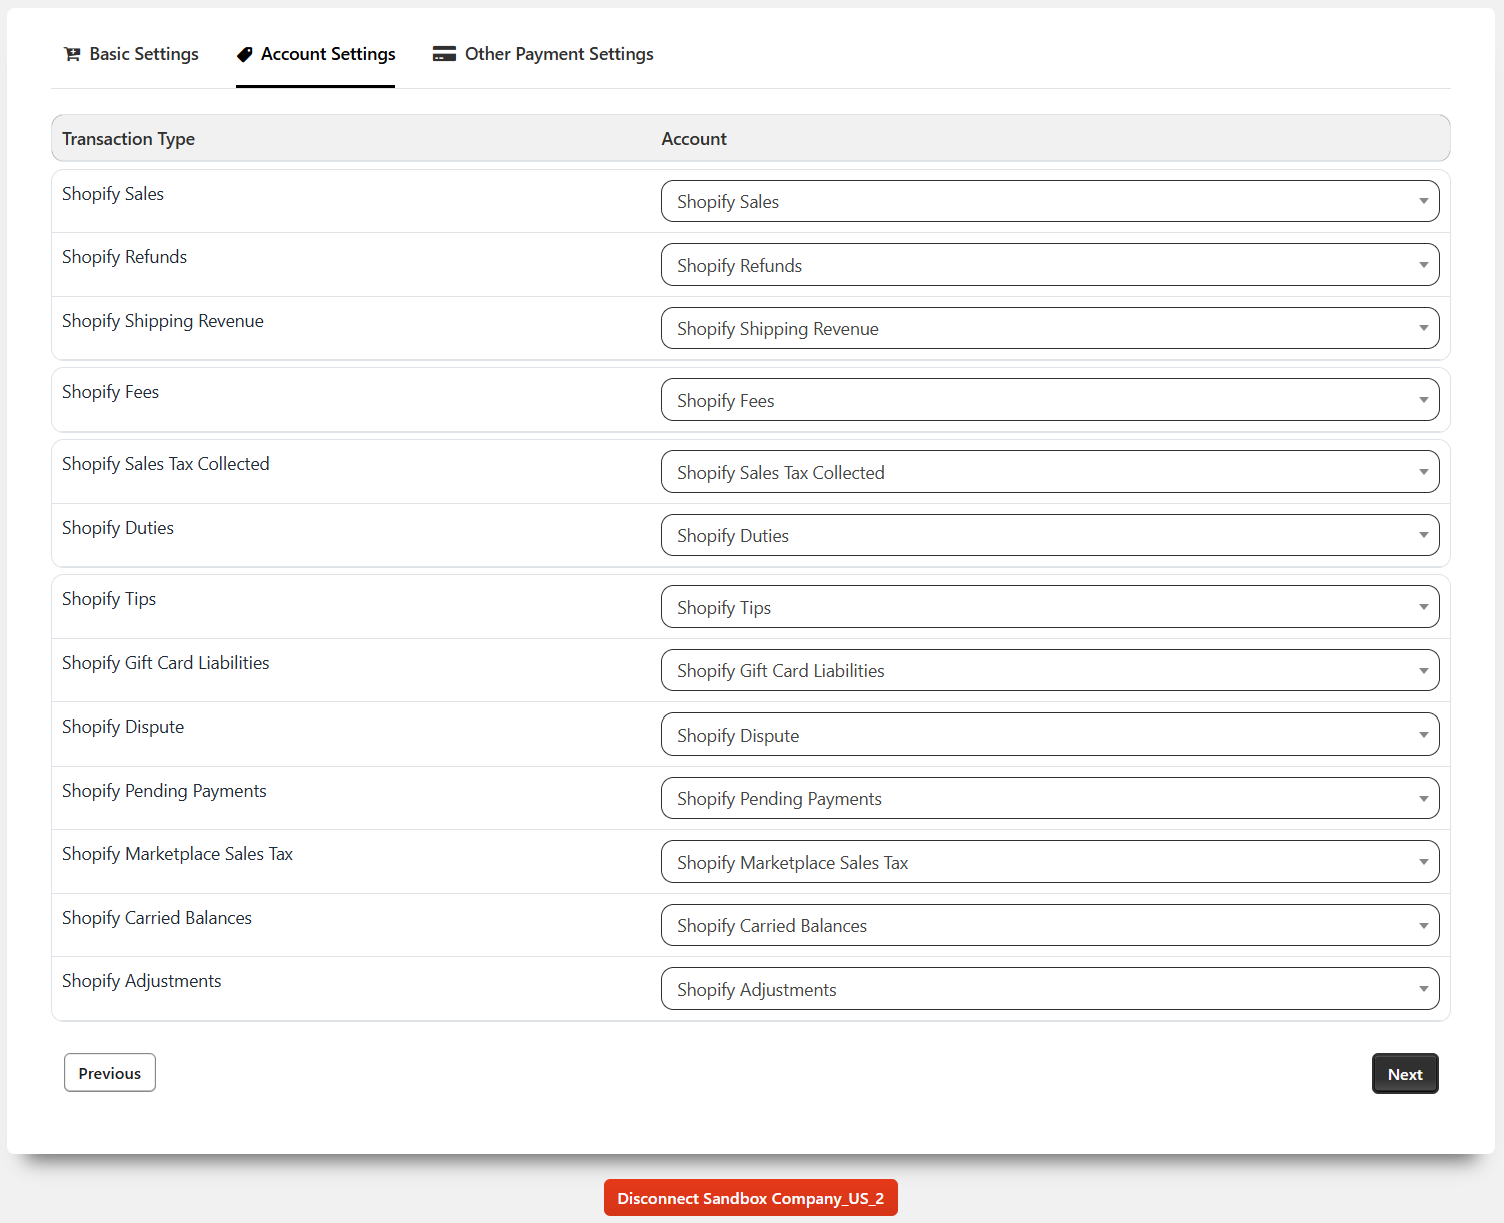1504x1223 pixels.
Task: Open the Shopify Pending Payments account dropdown
Action: [x=1050, y=798]
